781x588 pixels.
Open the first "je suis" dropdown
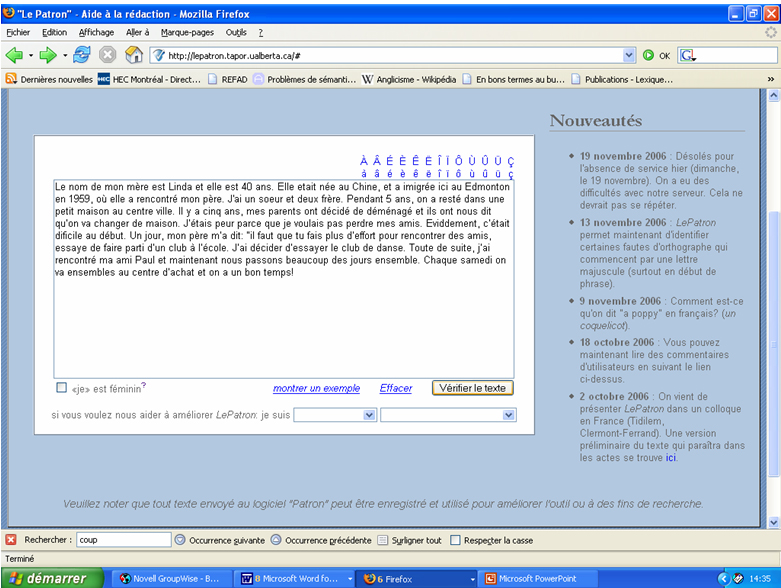335,415
